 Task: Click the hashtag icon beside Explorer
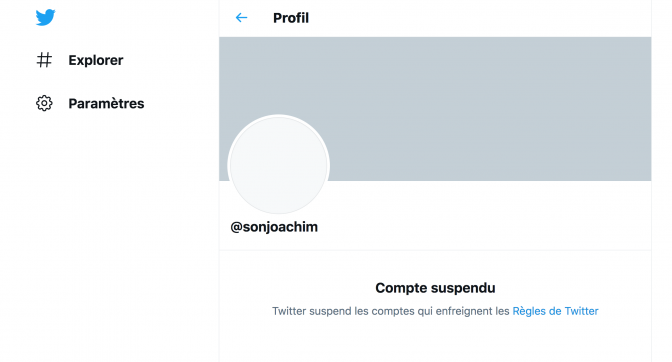tap(44, 60)
